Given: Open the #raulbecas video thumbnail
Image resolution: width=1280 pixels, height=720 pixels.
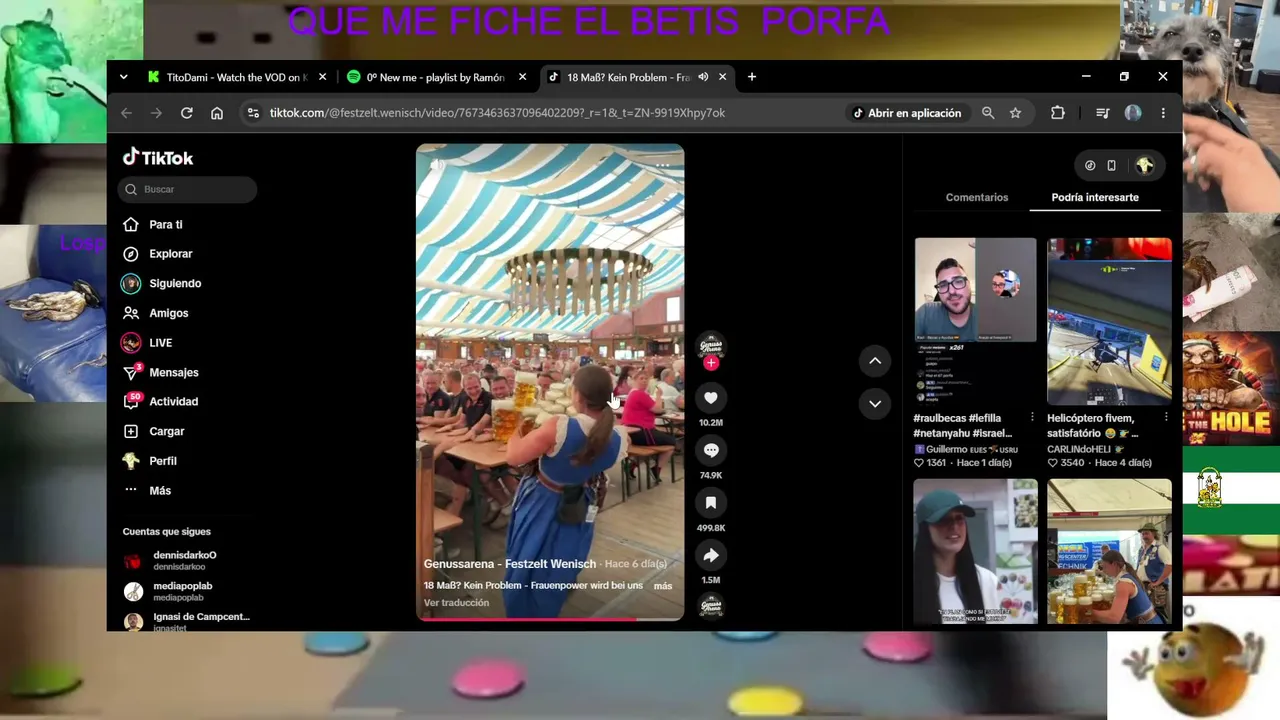Looking at the screenshot, I should pos(975,321).
